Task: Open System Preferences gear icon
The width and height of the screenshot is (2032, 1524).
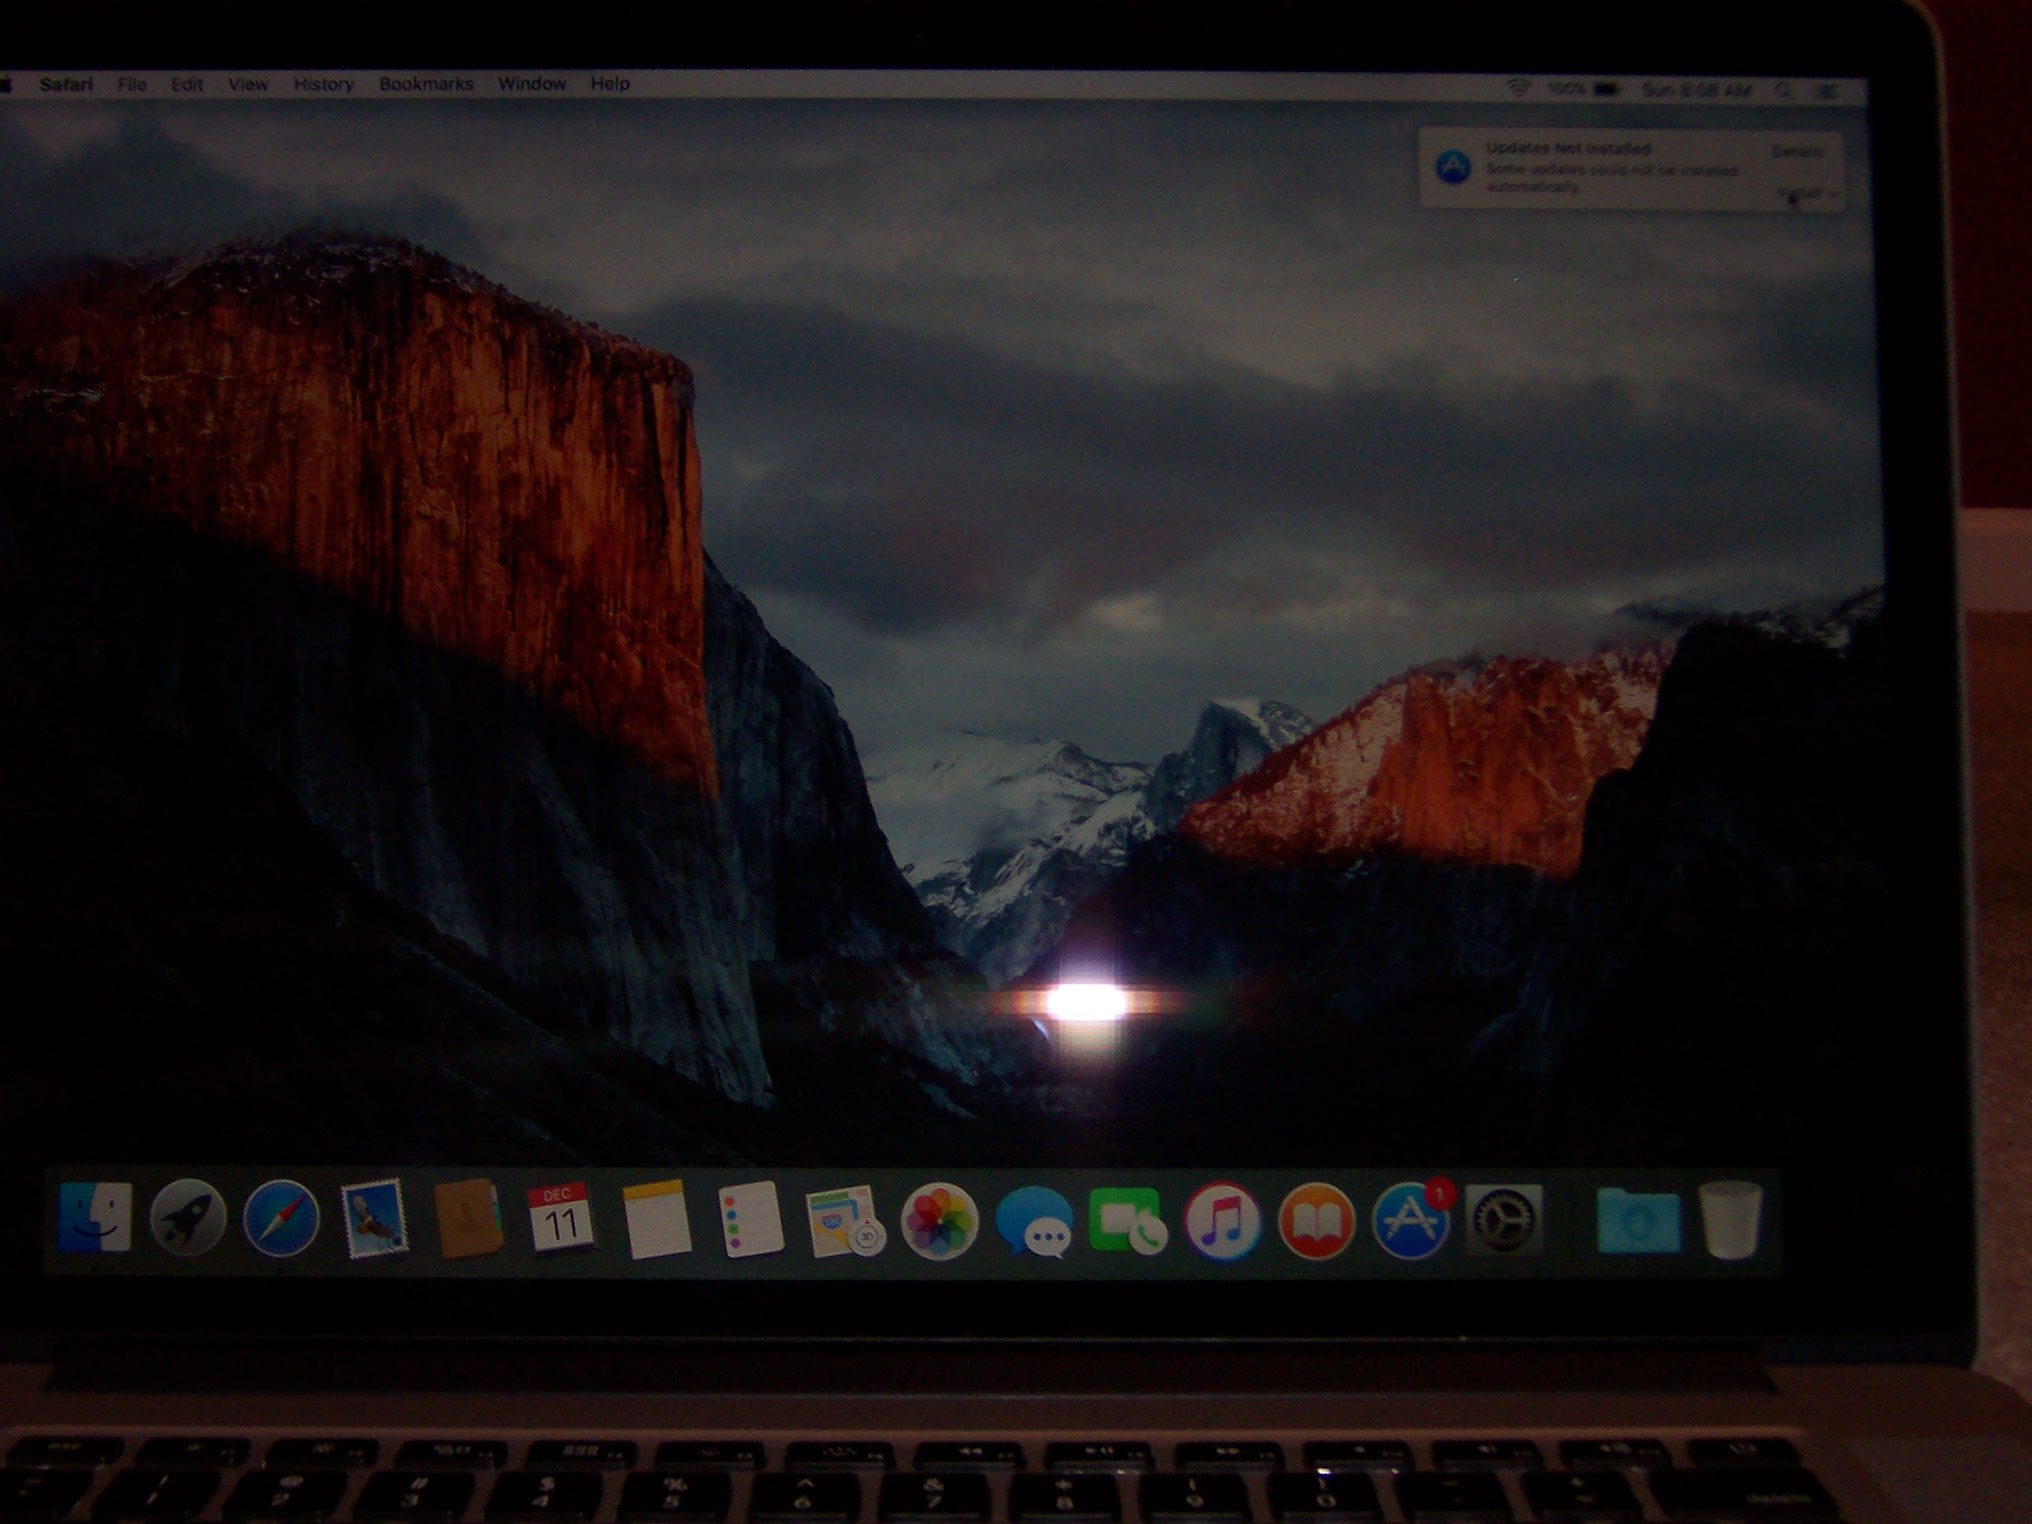Action: tap(1505, 1219)
